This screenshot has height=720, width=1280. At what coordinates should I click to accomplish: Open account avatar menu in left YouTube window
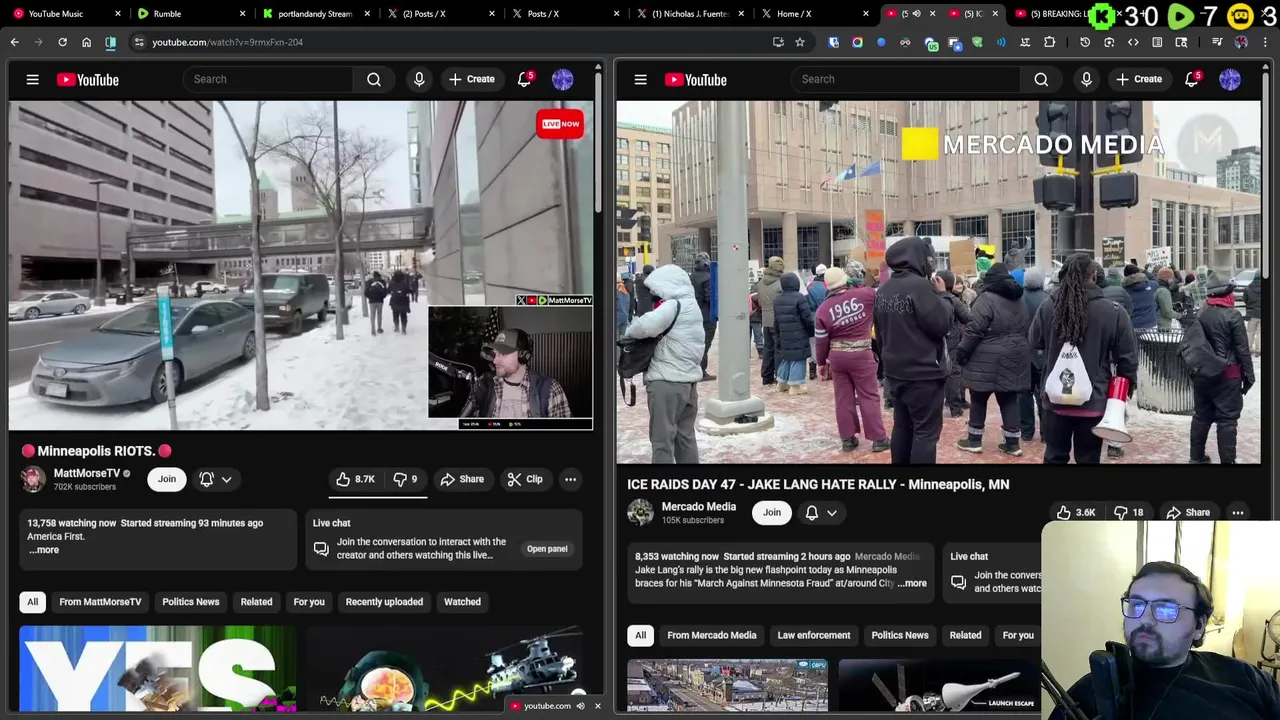pyautogui.click(x=563, y=79)
